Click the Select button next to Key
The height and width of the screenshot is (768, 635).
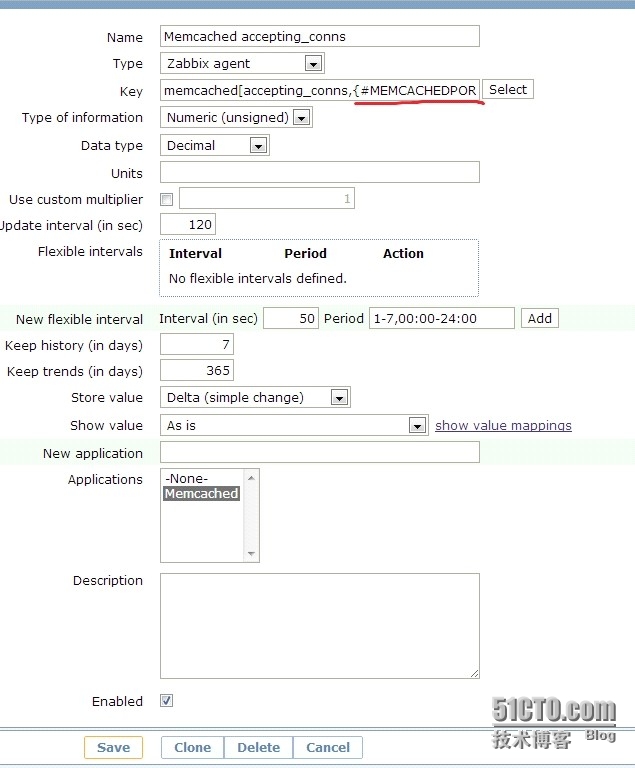coord(508,90)
